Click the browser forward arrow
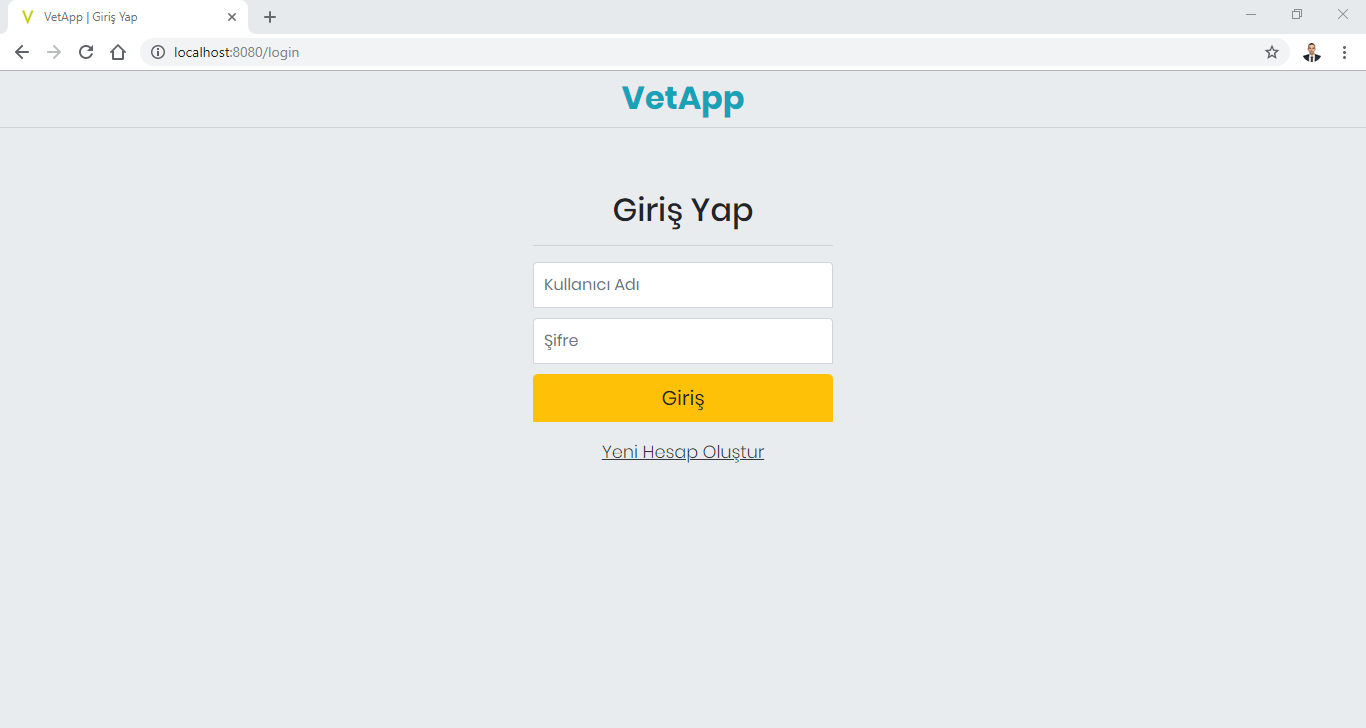The height and width of the screenshot is (728, 1366). 54,52
